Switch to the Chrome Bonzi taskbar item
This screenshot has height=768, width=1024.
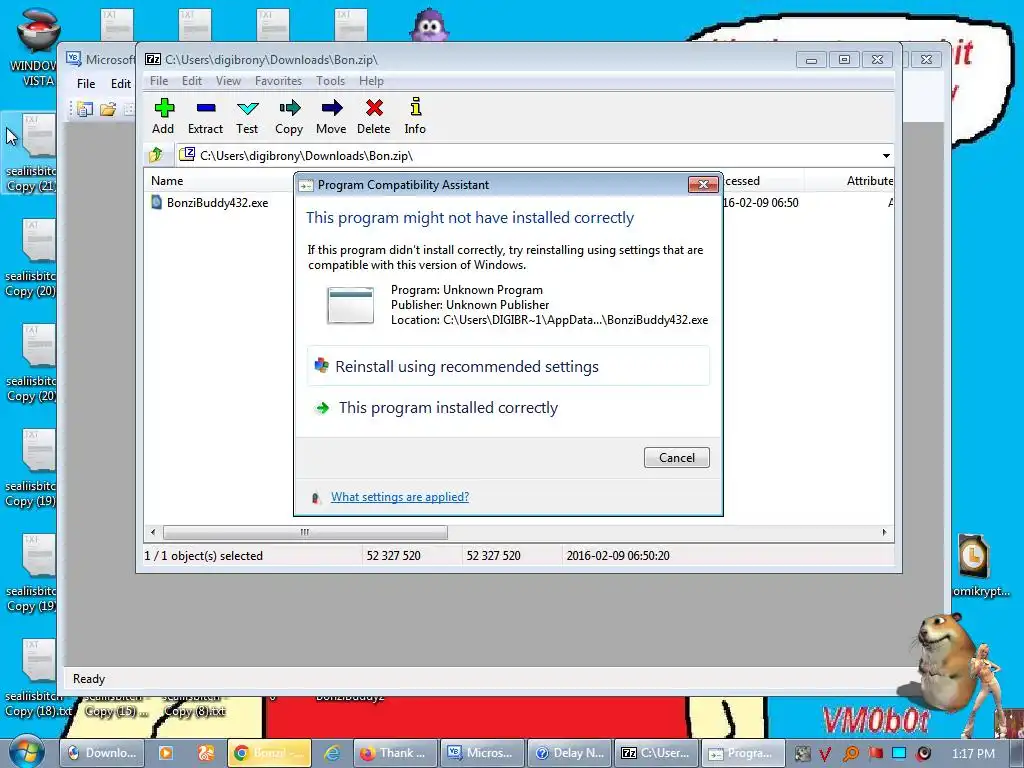click(x=268, y=753)
